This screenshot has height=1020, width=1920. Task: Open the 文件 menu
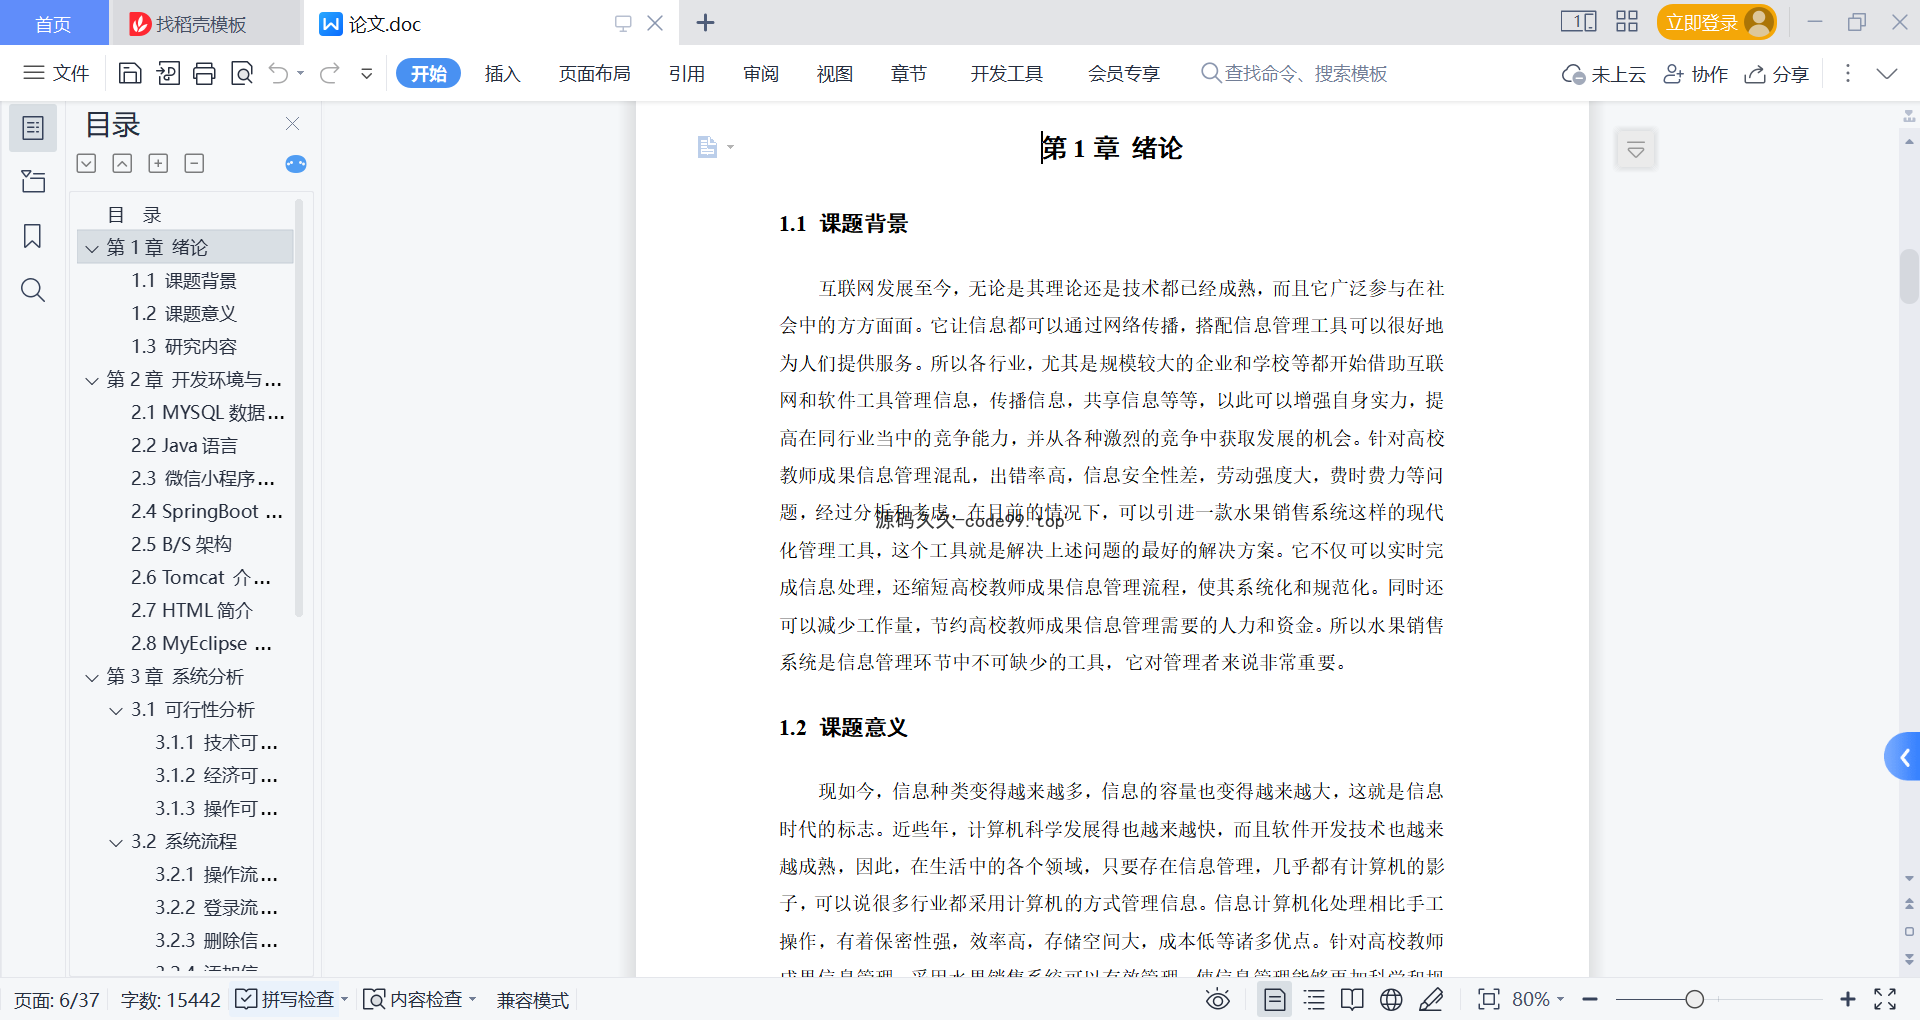pyautogui.click(x=57, y=73)
